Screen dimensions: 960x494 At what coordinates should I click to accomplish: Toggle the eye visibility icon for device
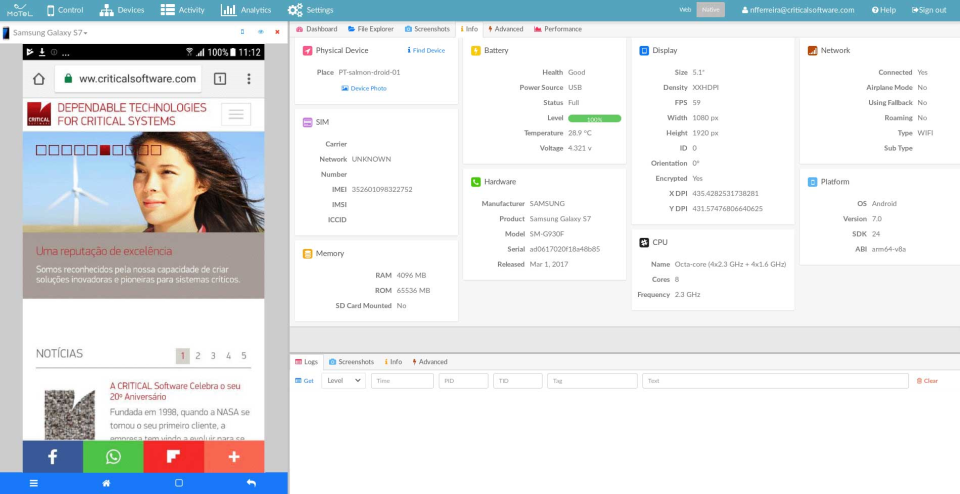point(260,32)
